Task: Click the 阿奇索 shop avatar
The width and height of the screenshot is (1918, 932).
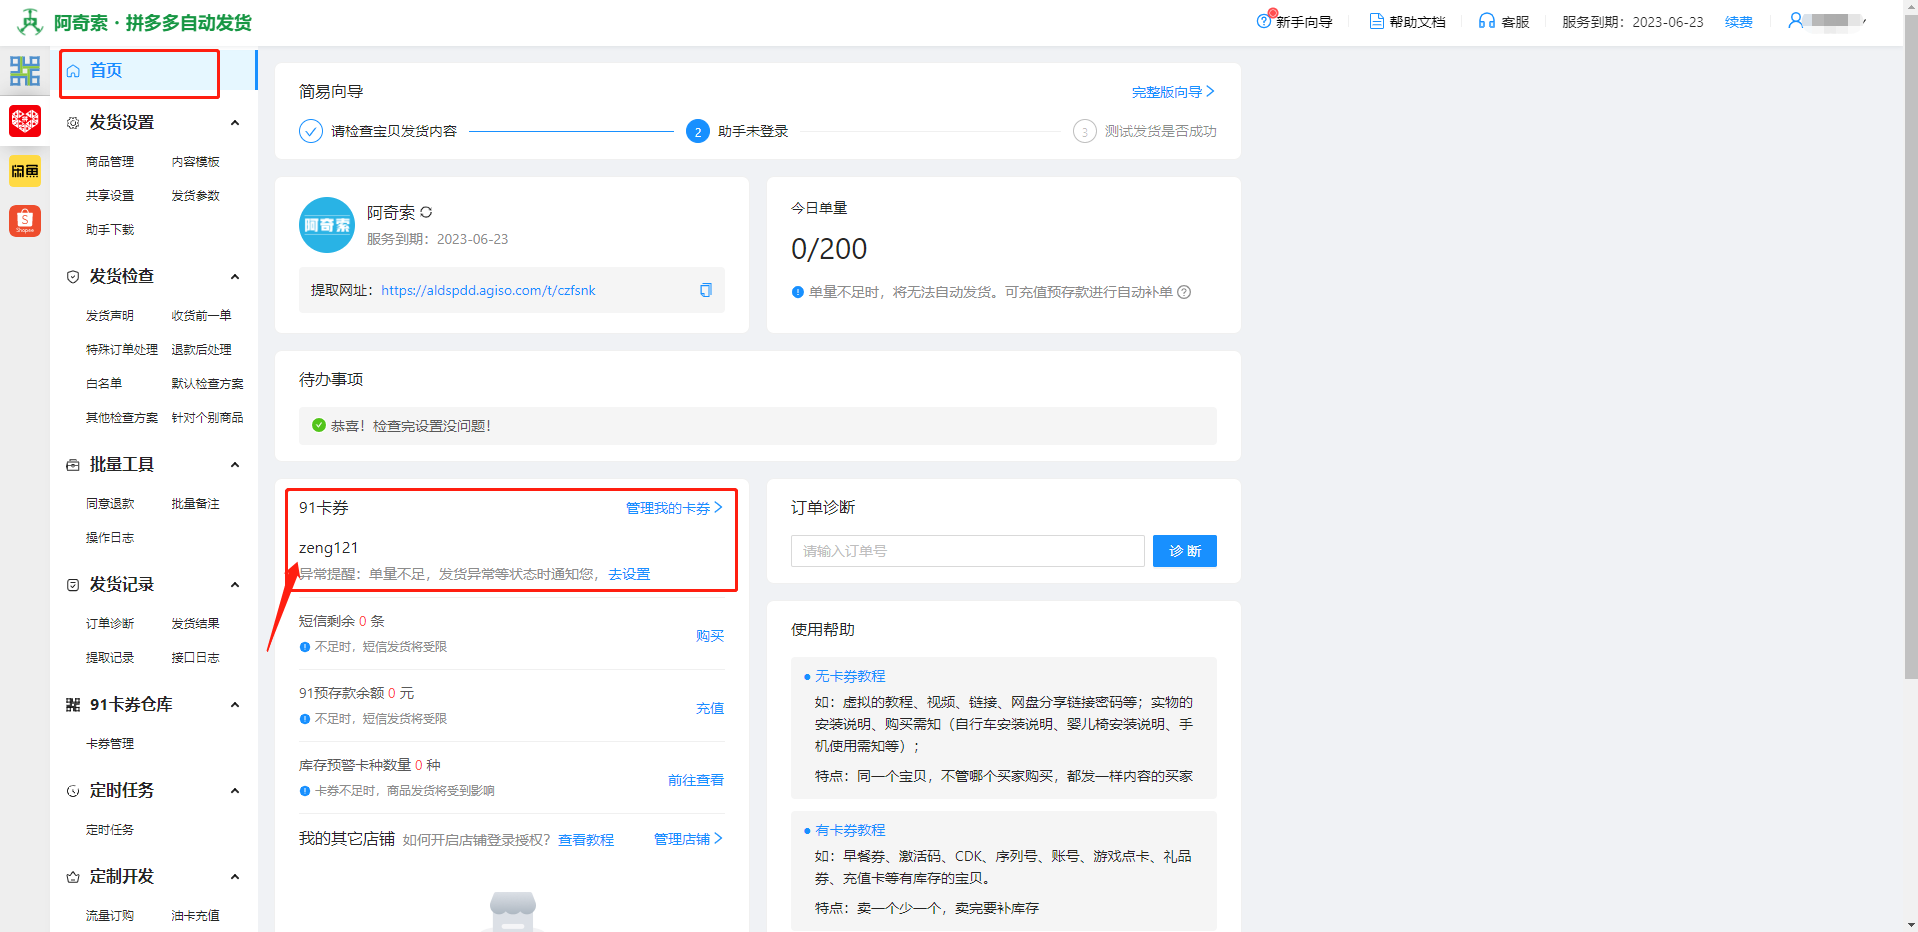Action: tap(327, 225)
